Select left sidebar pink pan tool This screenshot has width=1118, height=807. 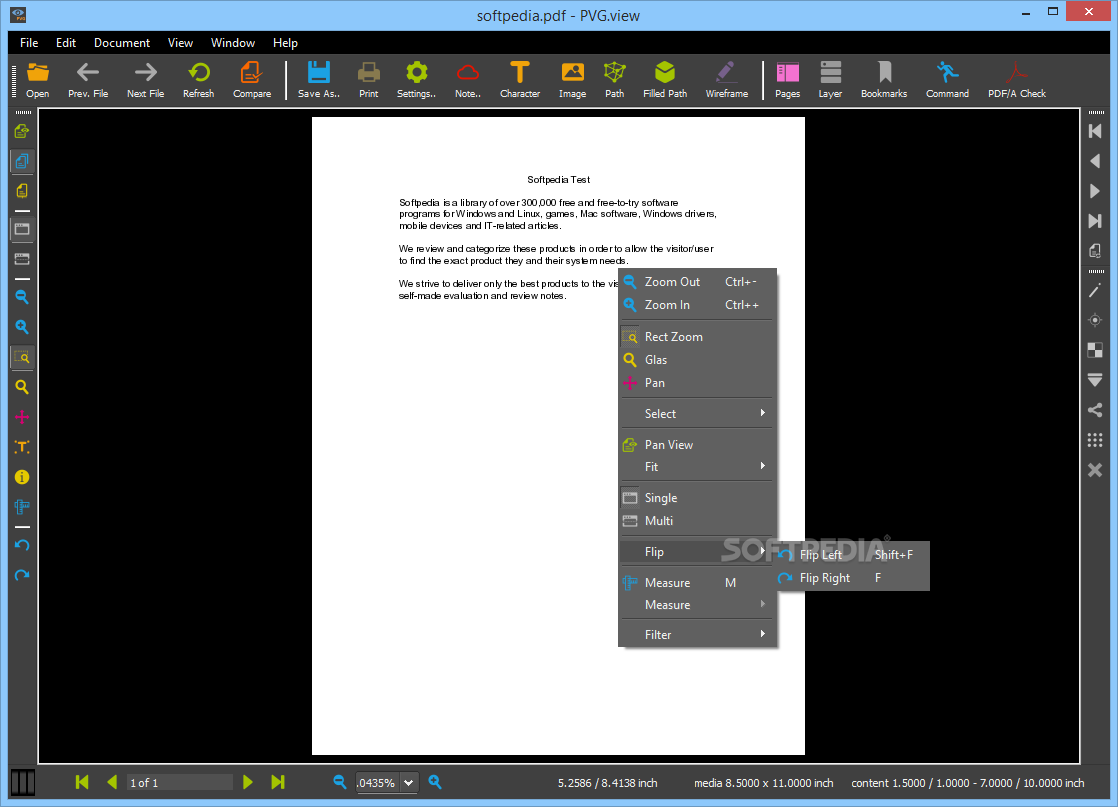tap(22, 417)
